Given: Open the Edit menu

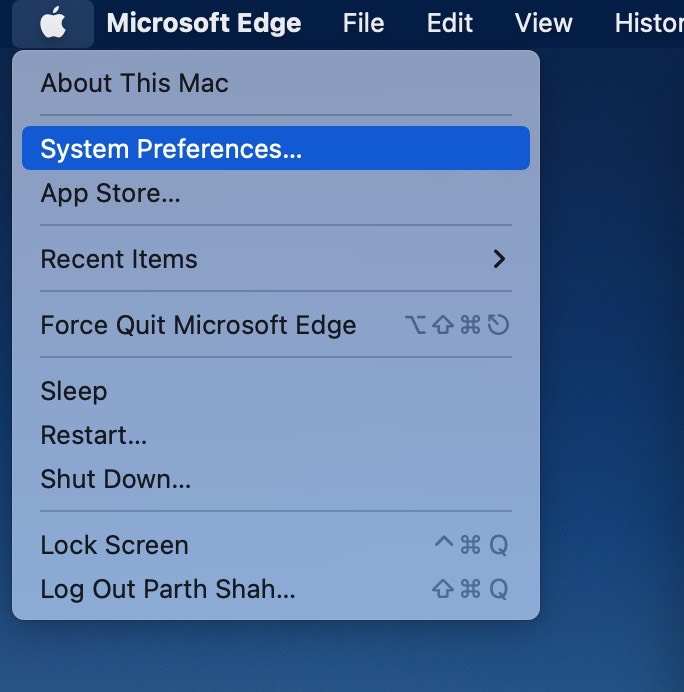Looking at the screenshot, I should 450,23.
